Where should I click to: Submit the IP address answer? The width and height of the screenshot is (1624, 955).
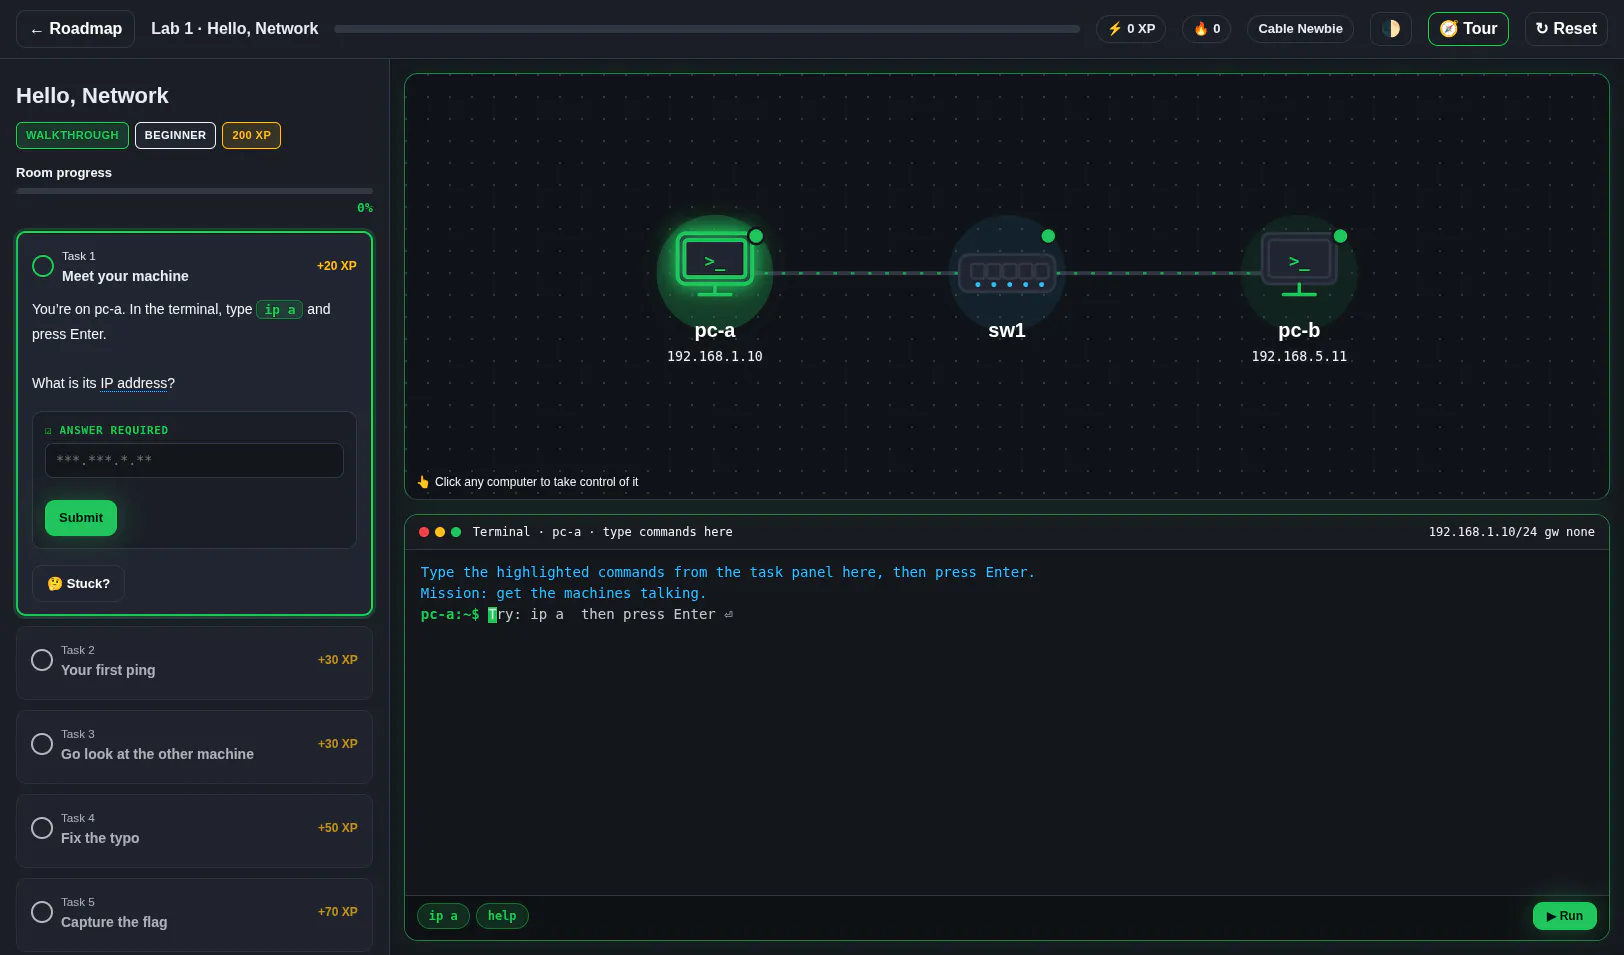click(81, 518)
